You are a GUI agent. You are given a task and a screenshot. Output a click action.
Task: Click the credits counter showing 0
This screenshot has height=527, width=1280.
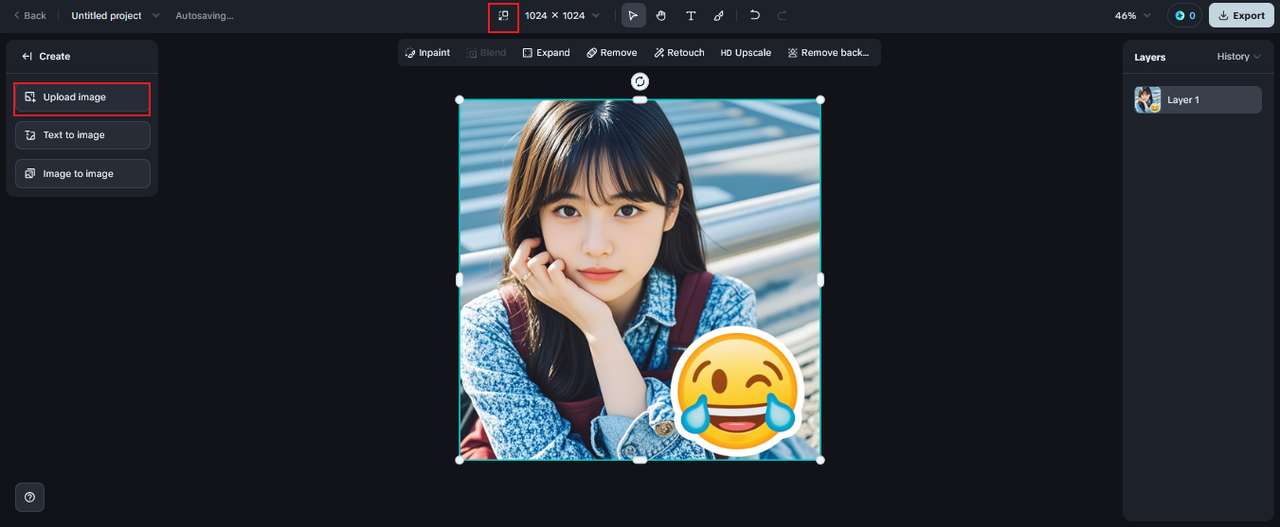click(x=1185, y=16)
